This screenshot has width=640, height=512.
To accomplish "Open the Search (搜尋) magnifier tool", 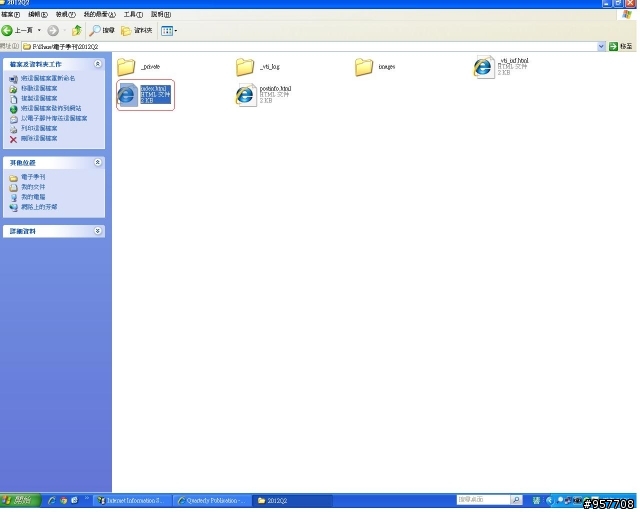I will (102, 30).
